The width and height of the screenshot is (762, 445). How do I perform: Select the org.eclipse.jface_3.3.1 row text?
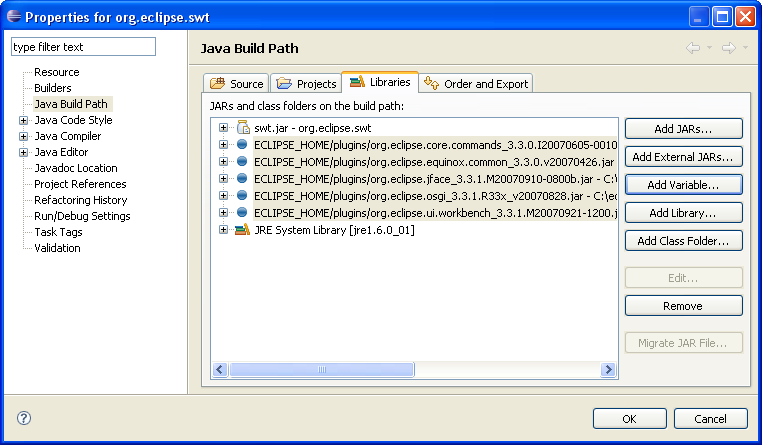click(x=435, y=179)
